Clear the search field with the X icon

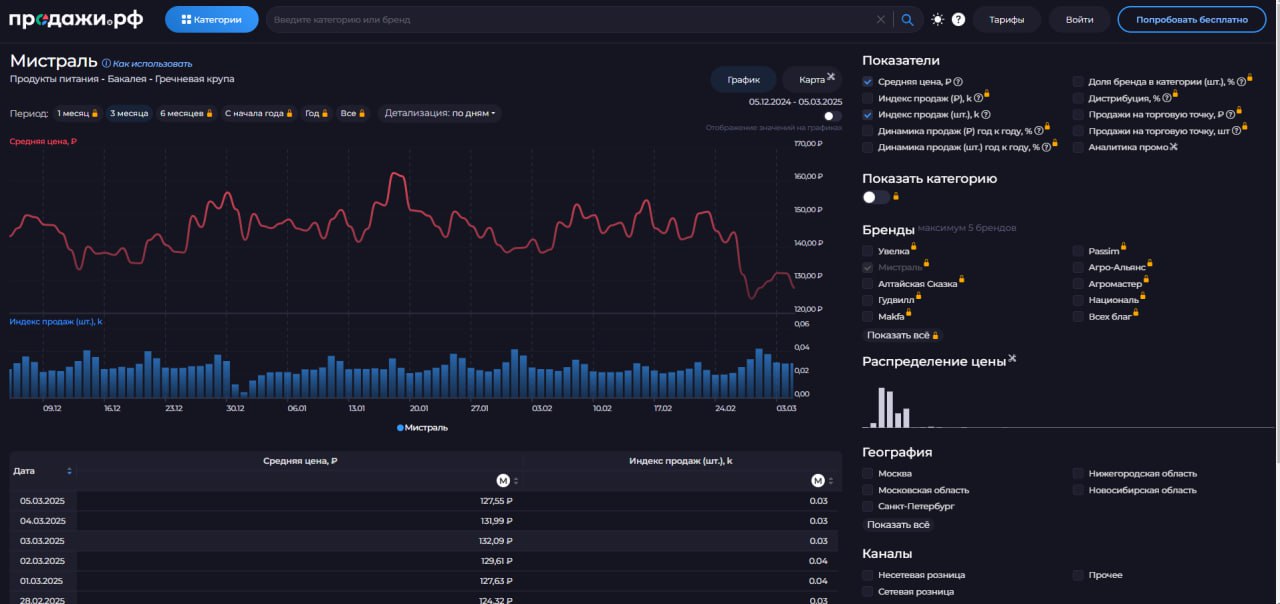[x=881, y=19]
